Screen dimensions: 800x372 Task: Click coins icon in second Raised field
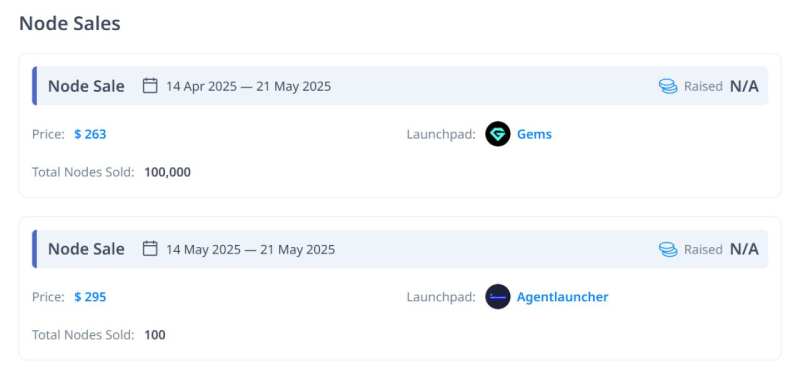(668, 249)
